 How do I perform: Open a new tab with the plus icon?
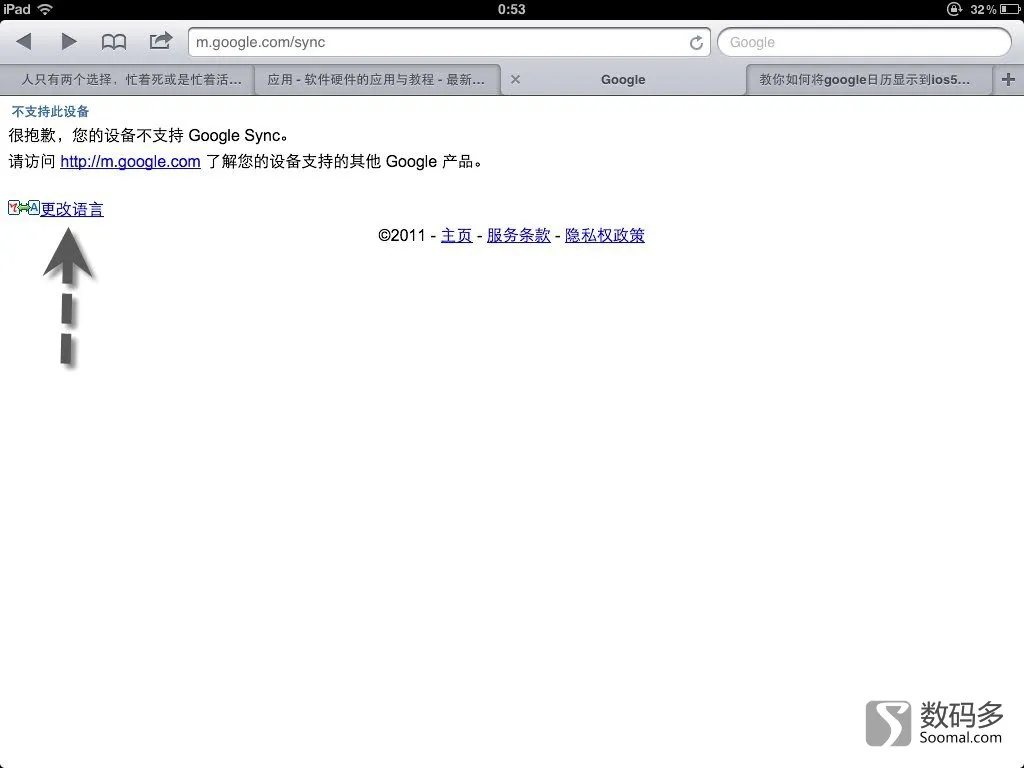point(1008,80)
